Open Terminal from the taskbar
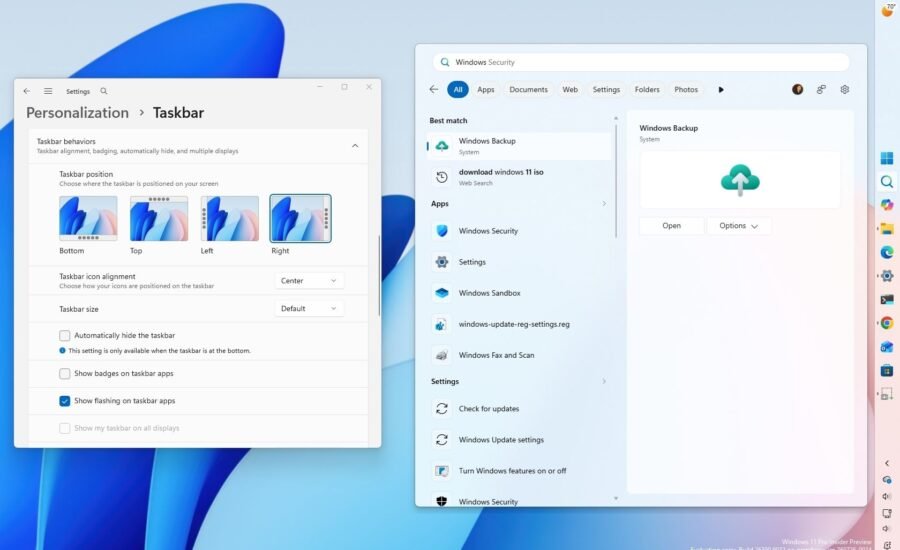This screenshot has height=550, width=900. click(887, 300)
